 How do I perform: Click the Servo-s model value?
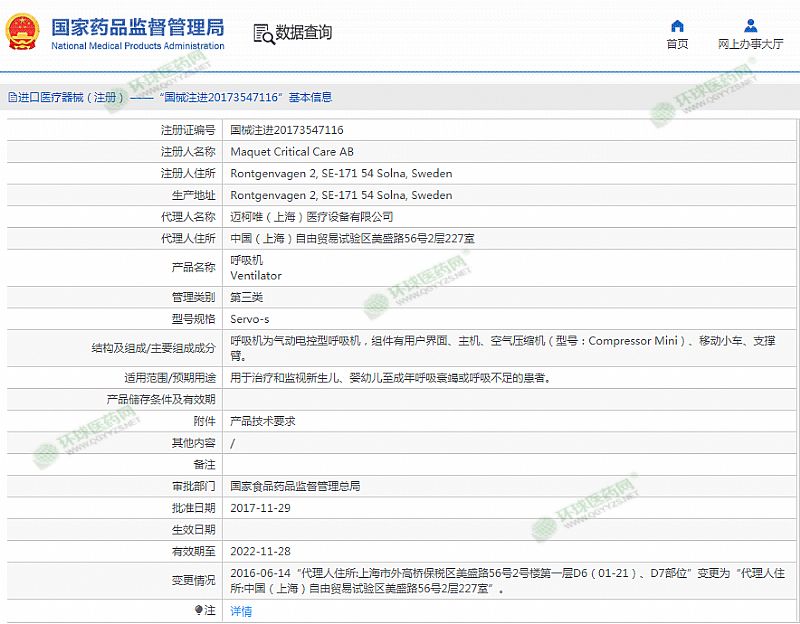(x=251, y=319)
